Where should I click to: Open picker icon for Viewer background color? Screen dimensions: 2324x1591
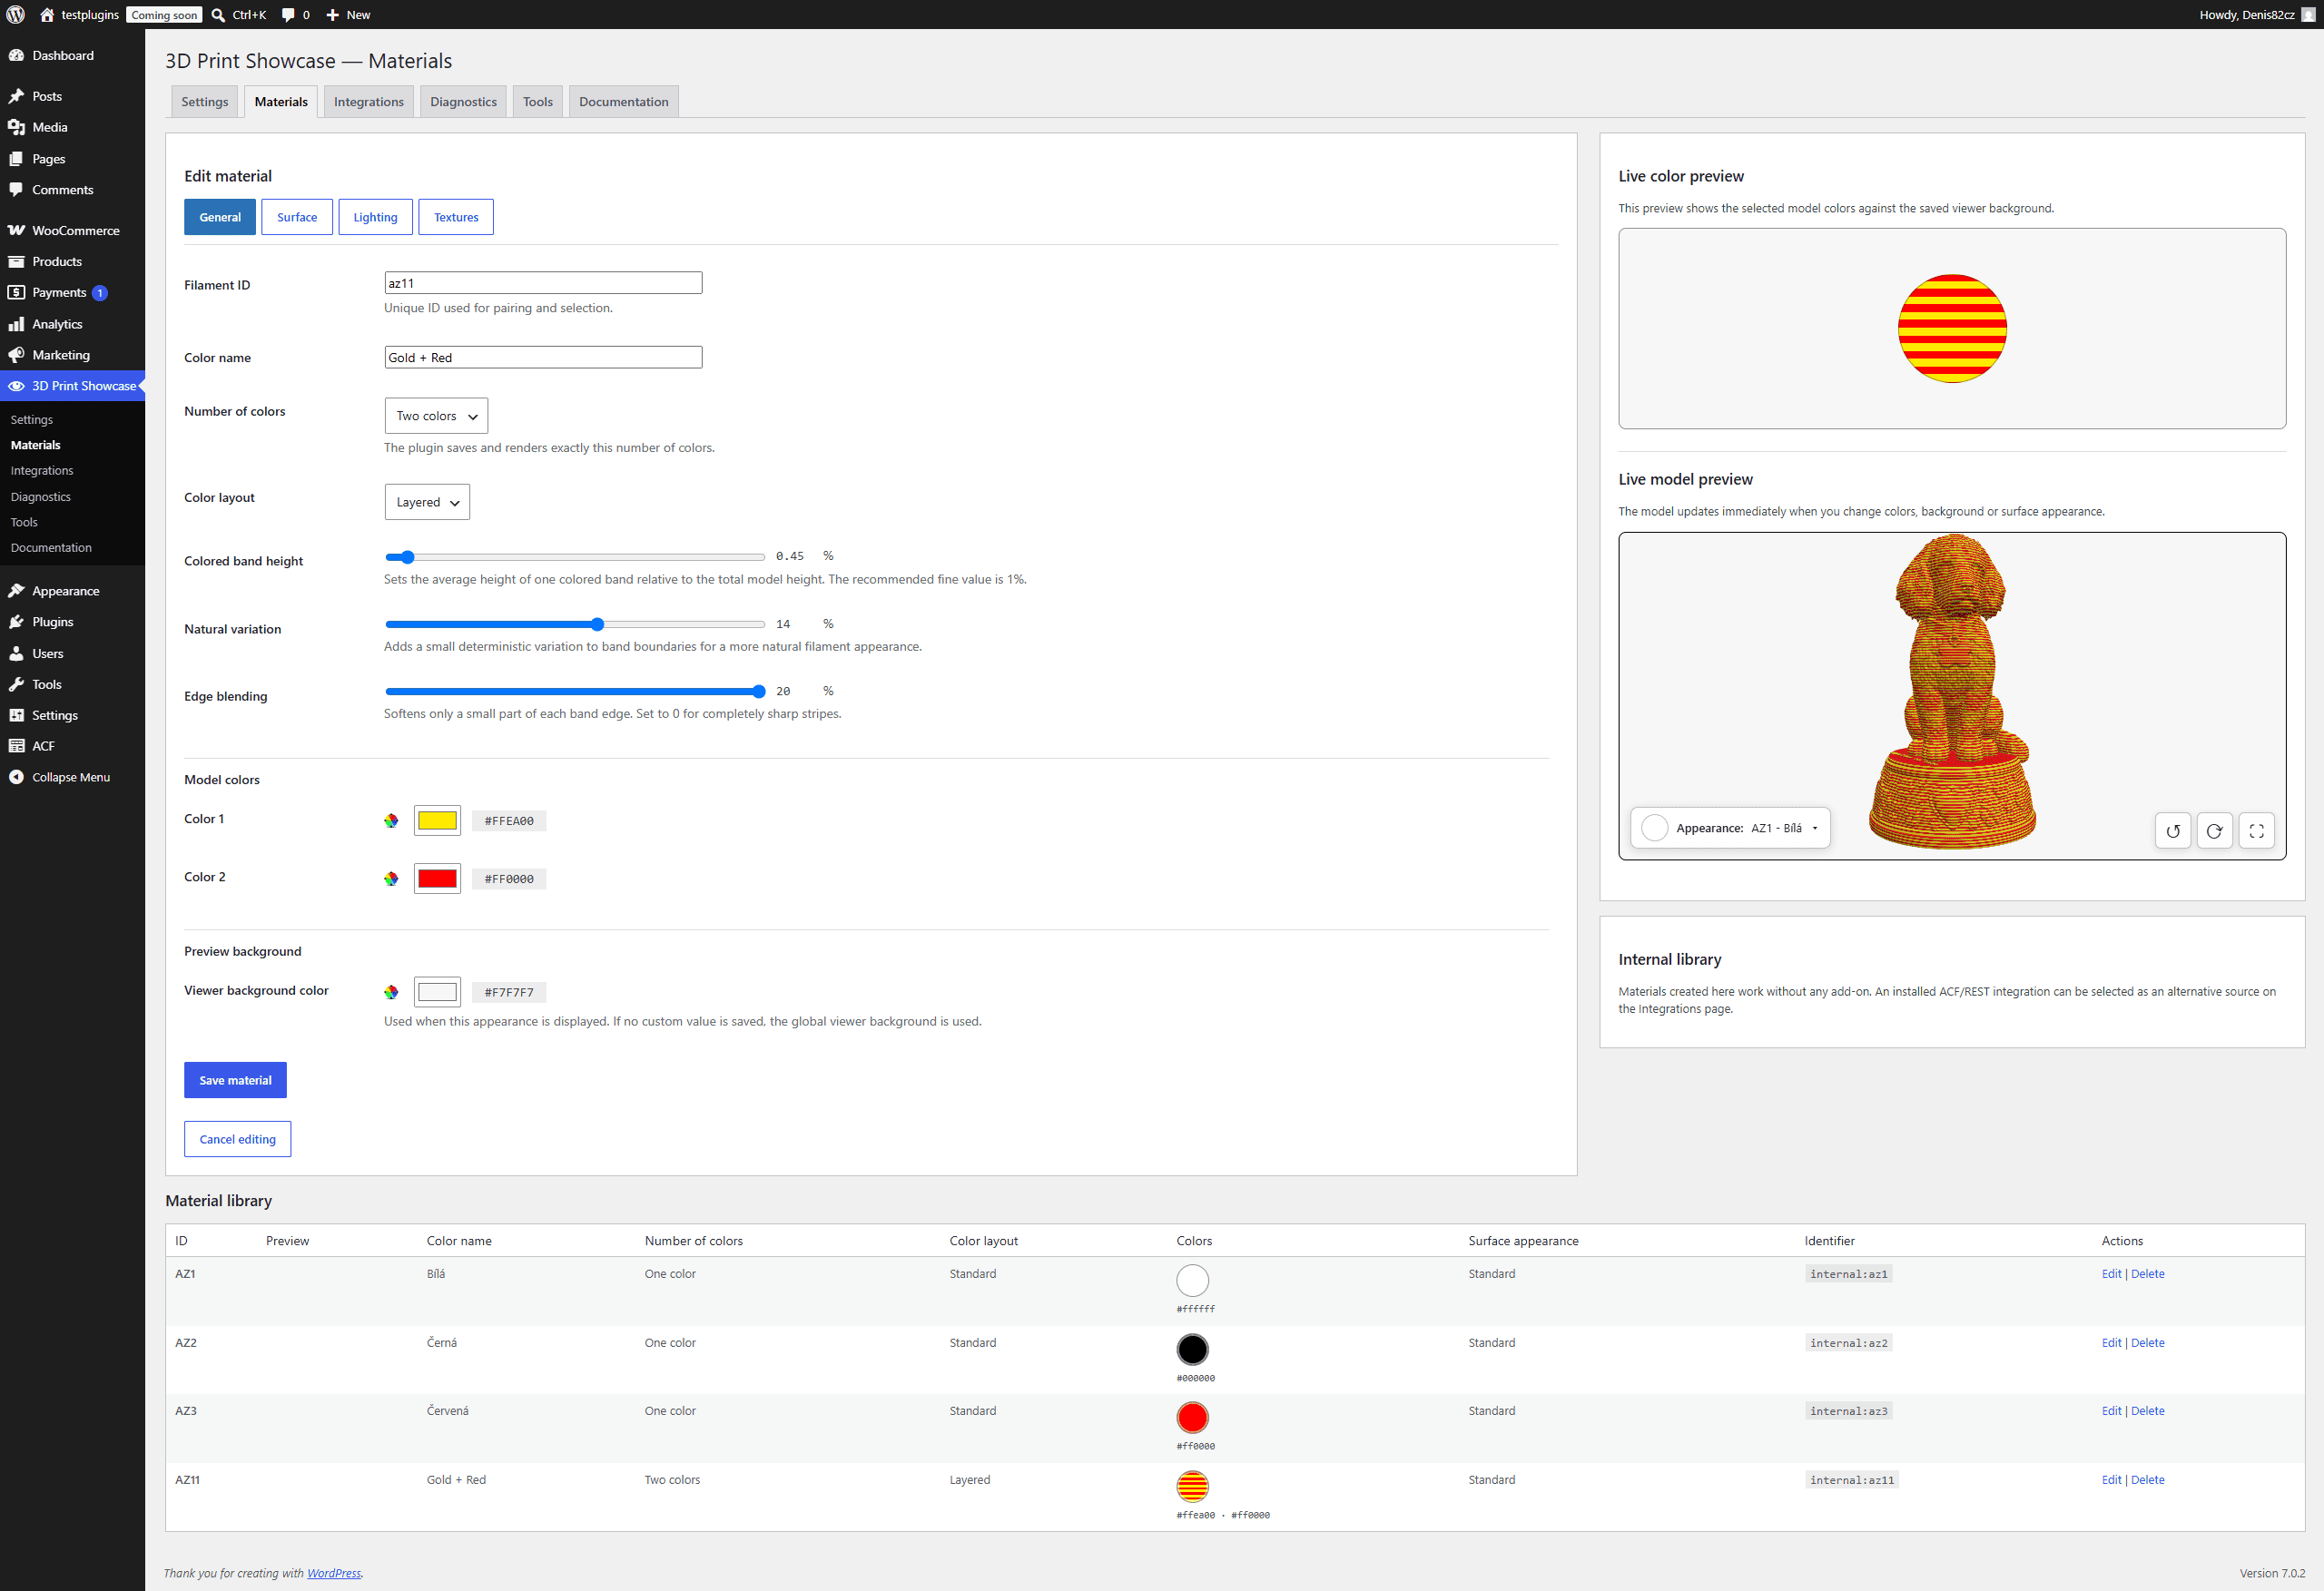391,992
